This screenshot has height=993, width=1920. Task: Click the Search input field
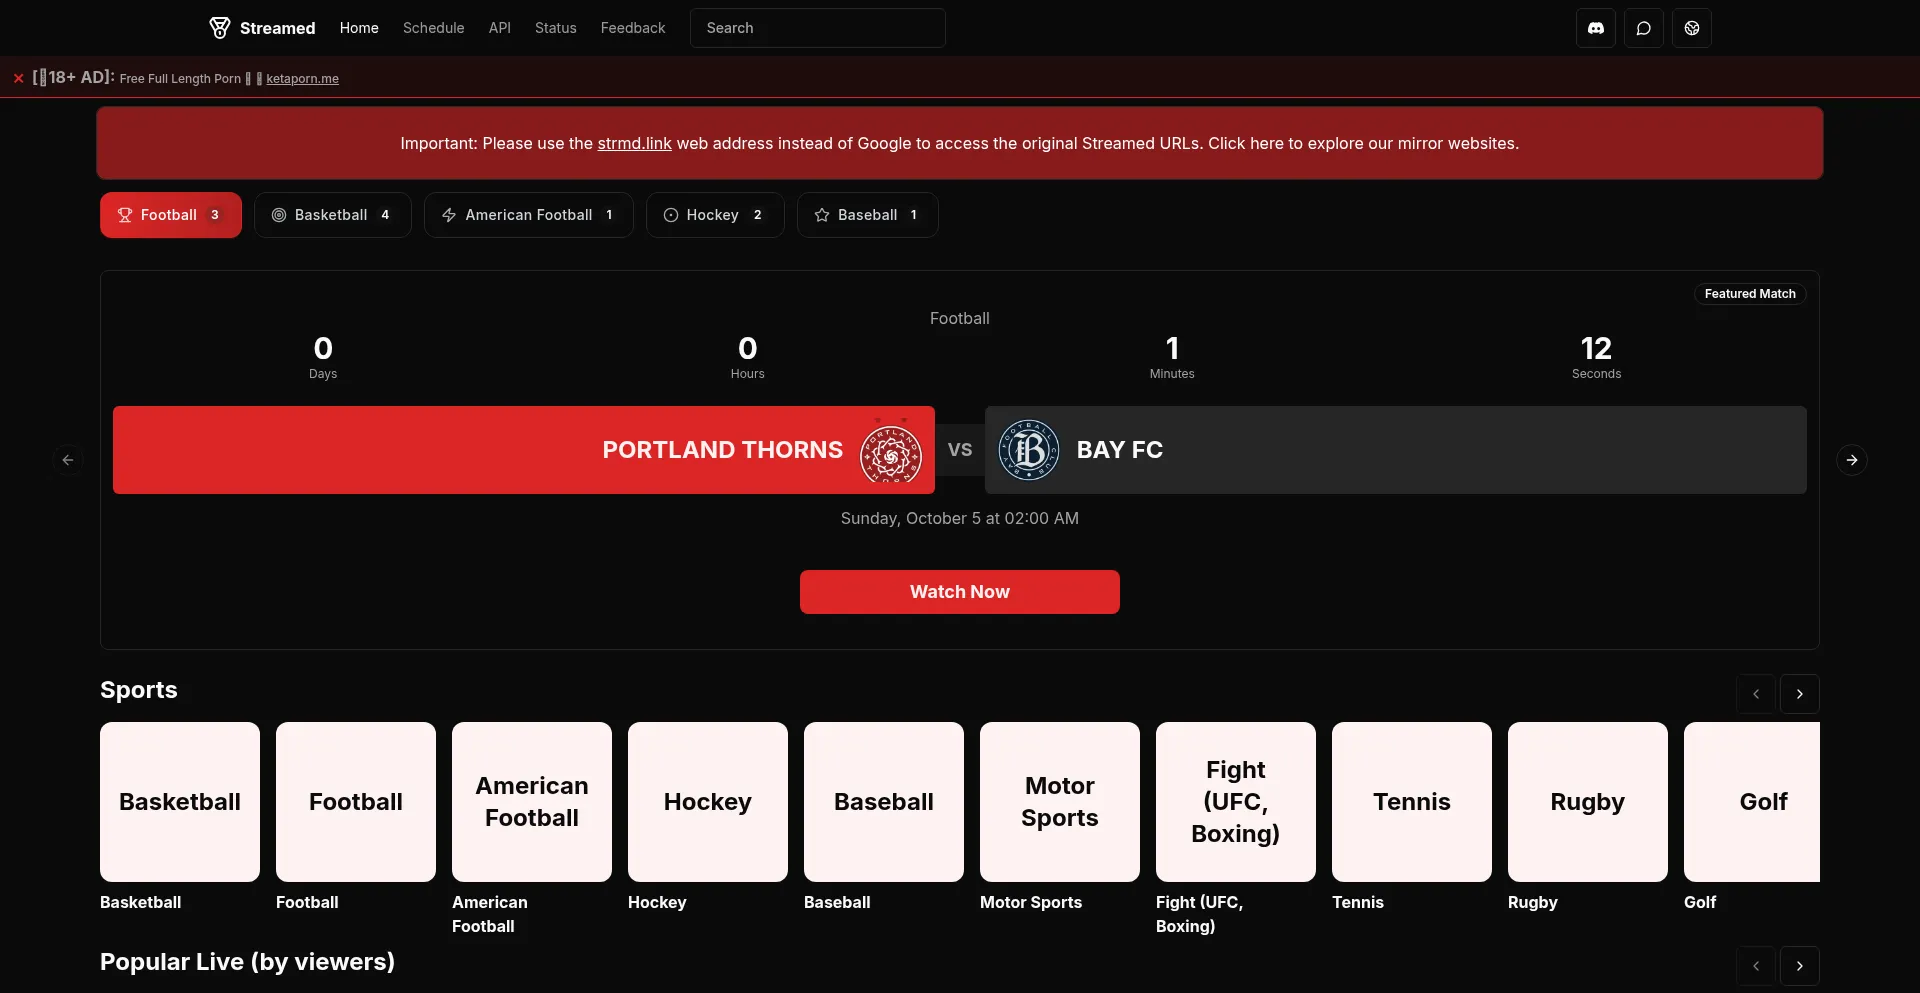pos(817,28)
